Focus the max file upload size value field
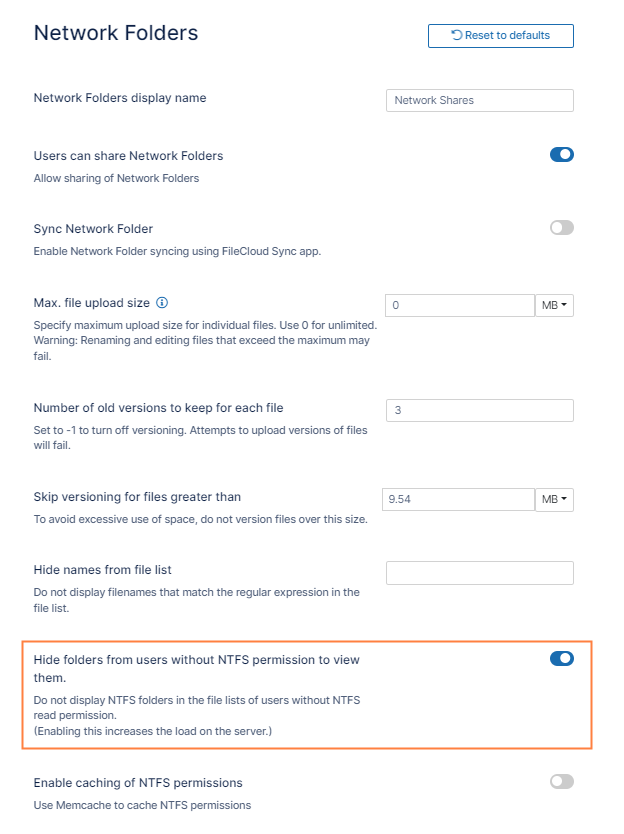The width and height of the screenshot is (624, 834). click(460, 305)
